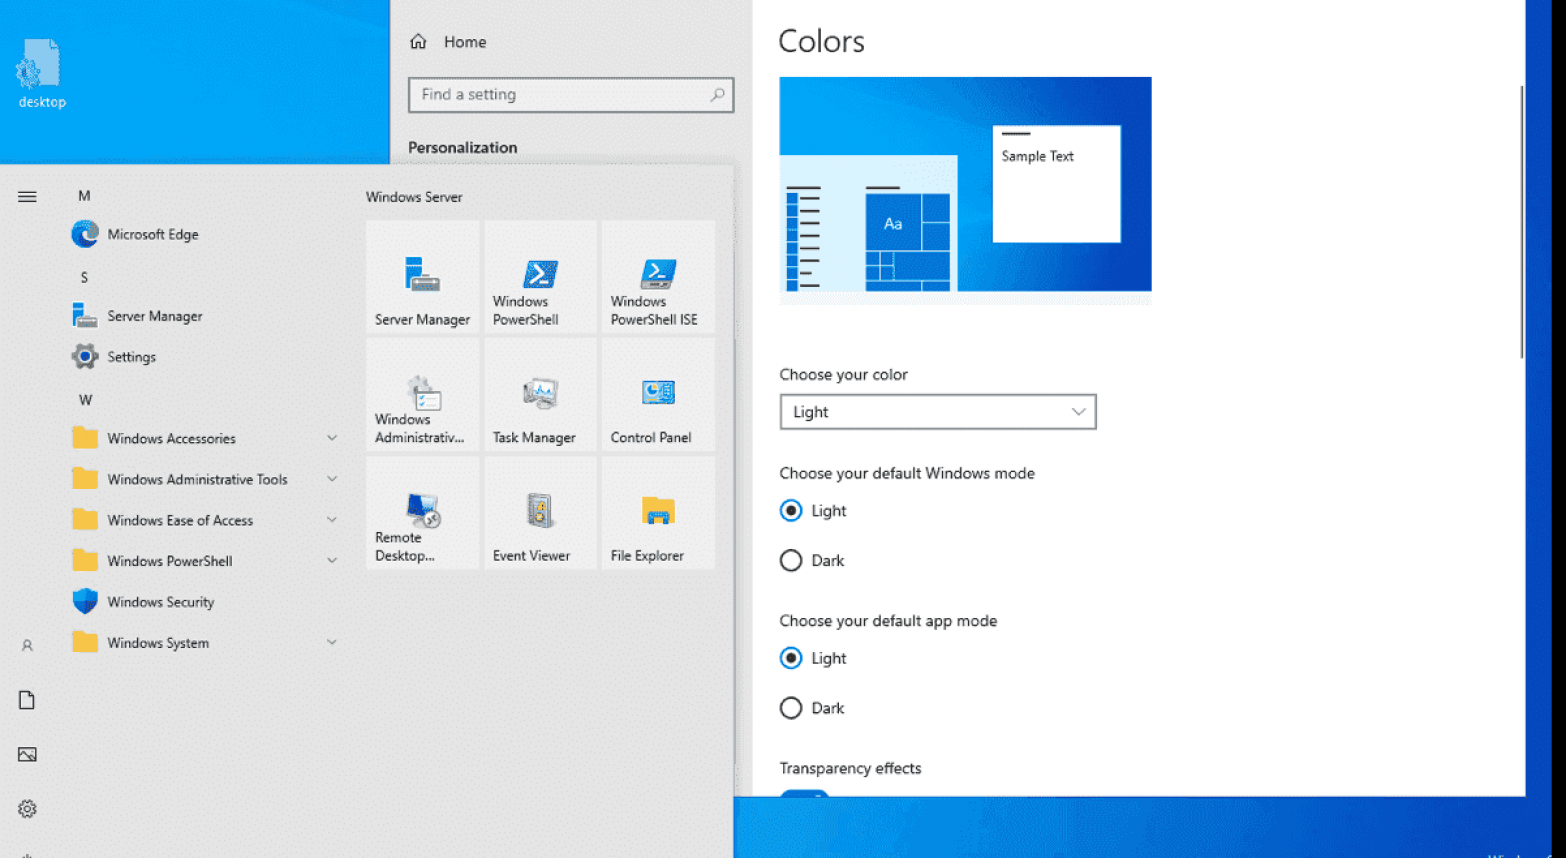Click the Home icon in Settings

(x=418, y=42)
